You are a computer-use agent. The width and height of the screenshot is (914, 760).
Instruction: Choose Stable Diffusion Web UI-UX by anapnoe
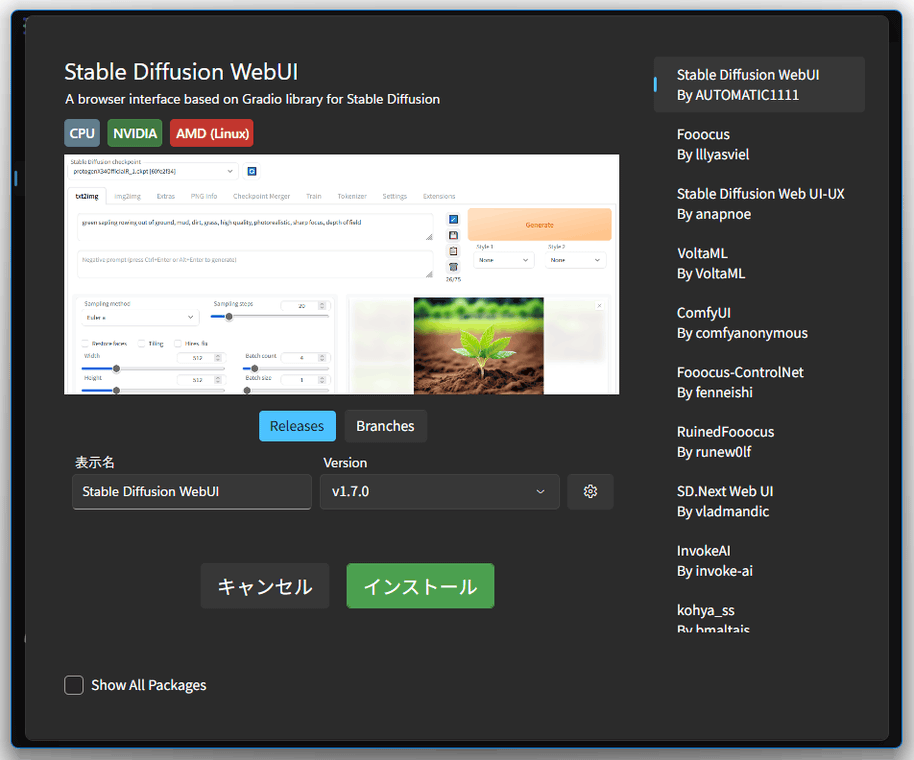(x=759, y=203)
